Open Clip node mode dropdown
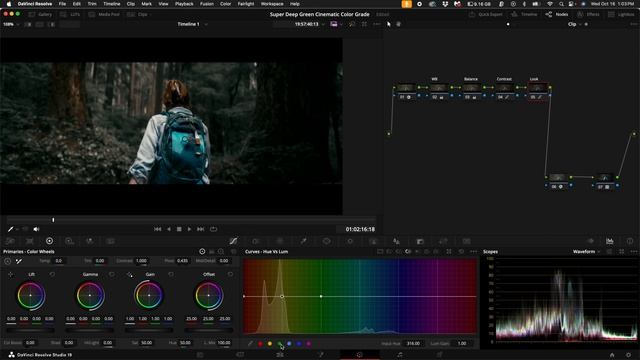This screenshot has height=360, width=640. tap(574, 24)
